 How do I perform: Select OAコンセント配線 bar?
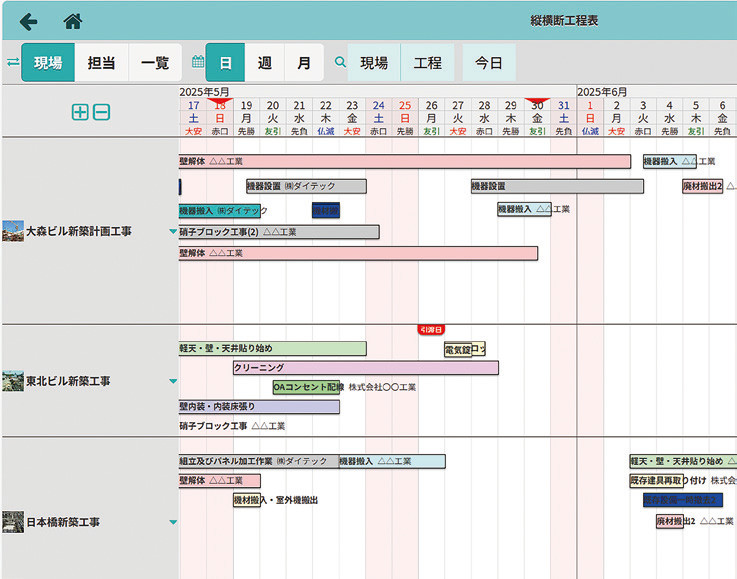pyautogui.click(x=306, y=387)
